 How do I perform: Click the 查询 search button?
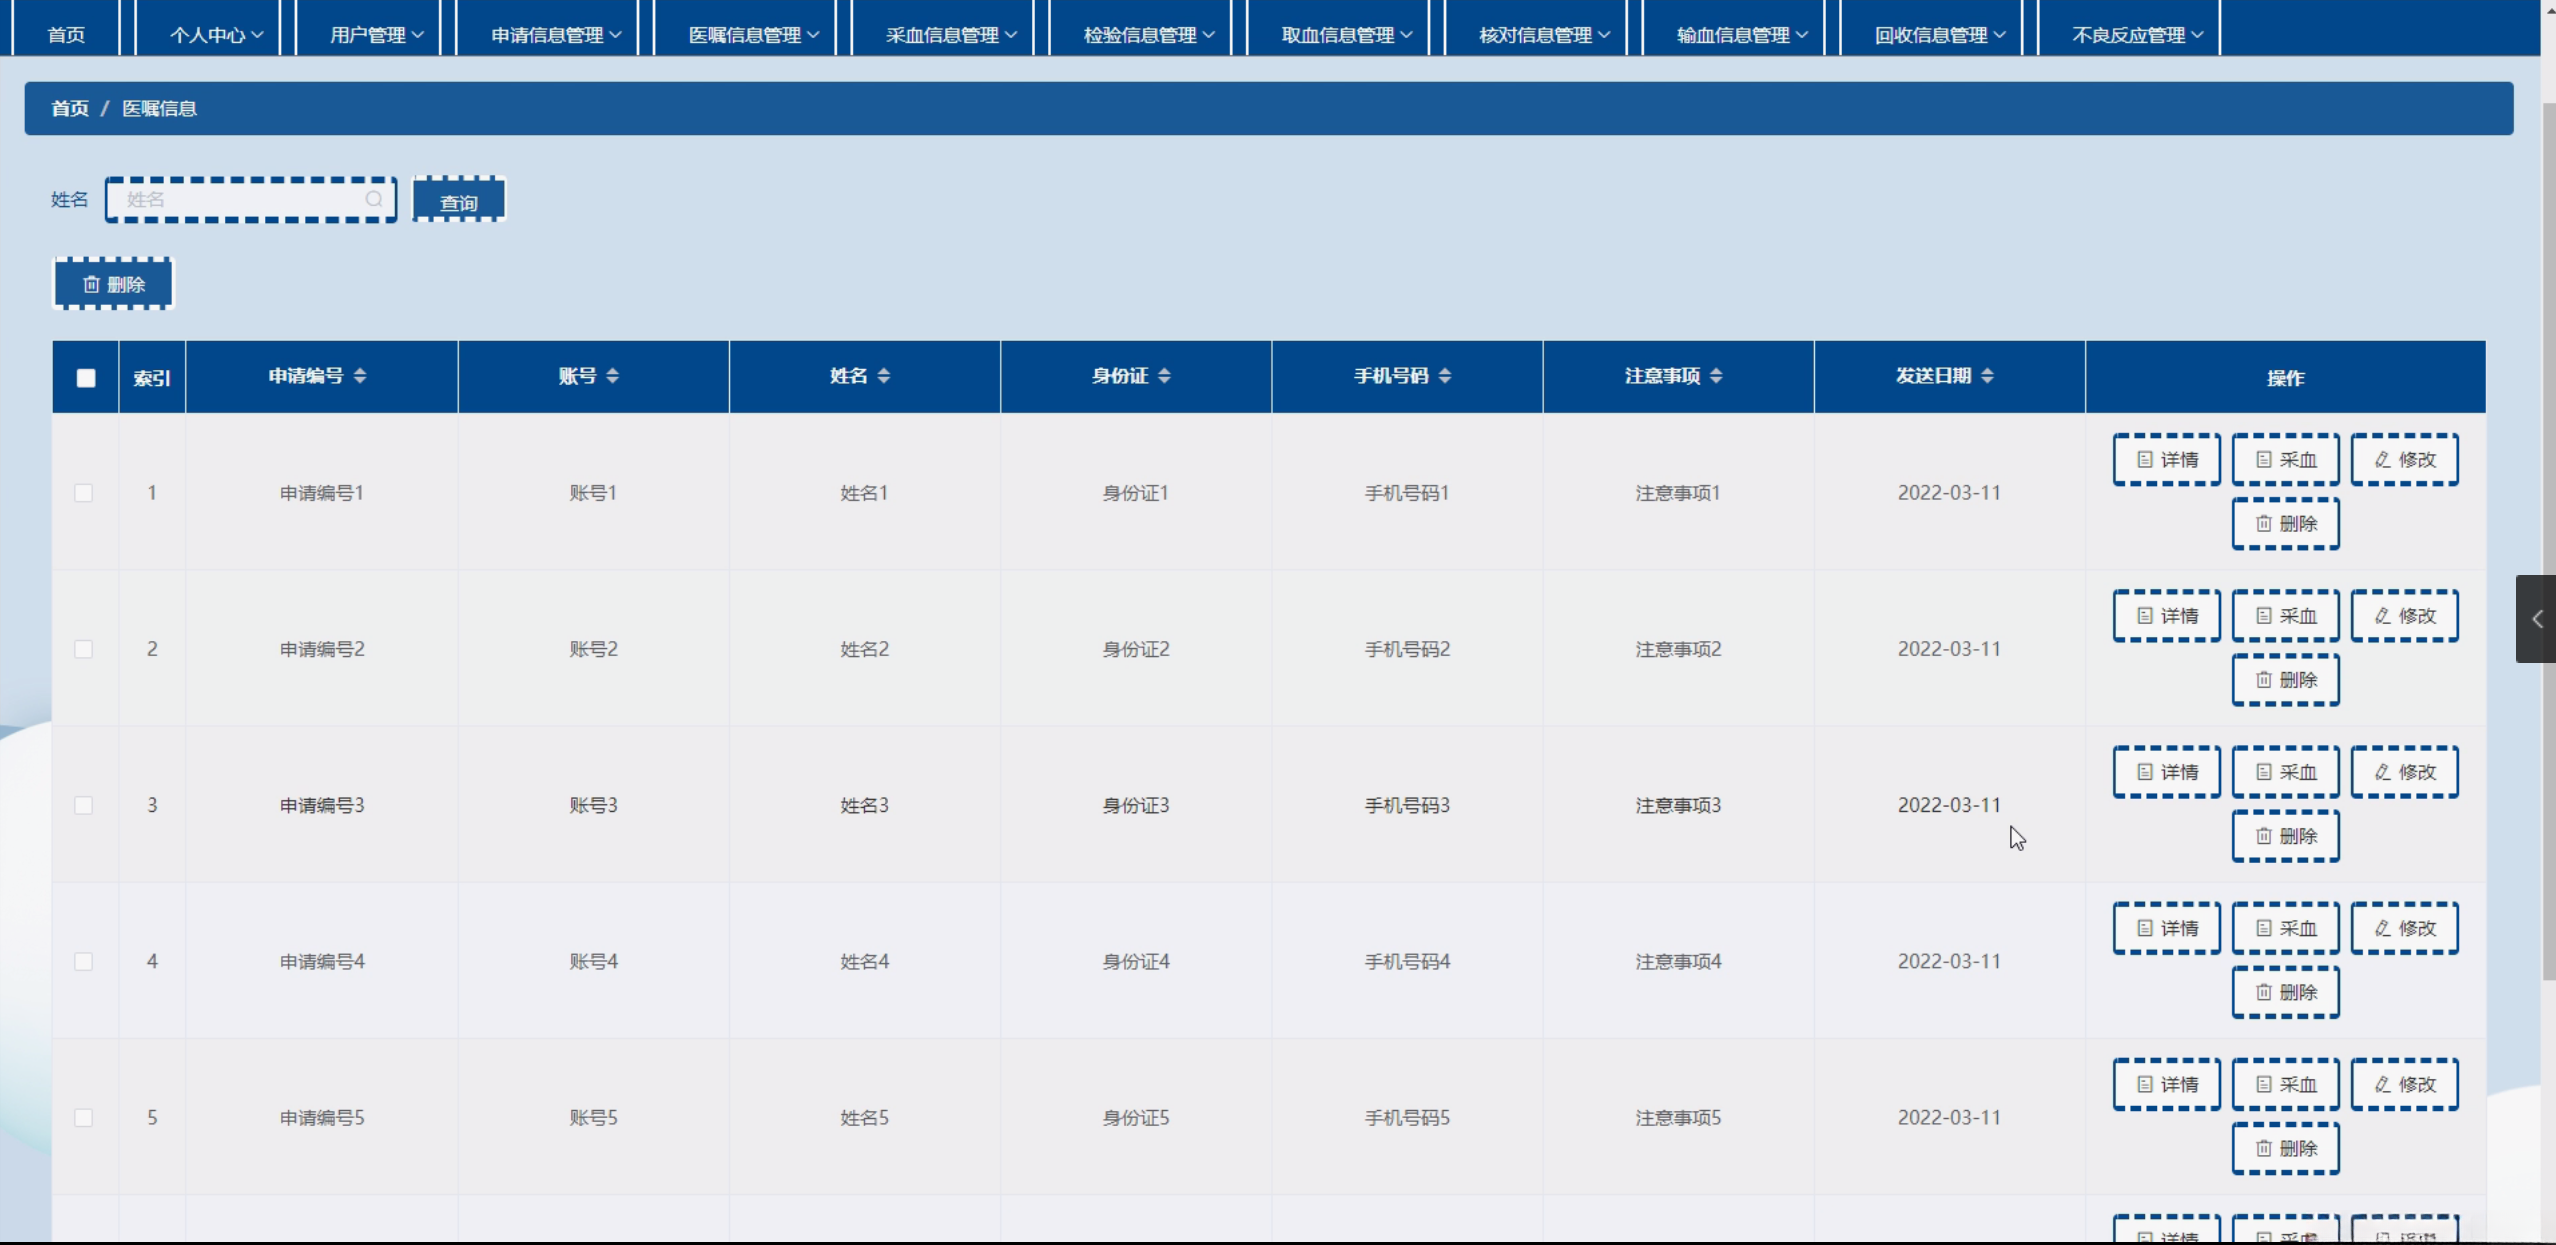459,201
